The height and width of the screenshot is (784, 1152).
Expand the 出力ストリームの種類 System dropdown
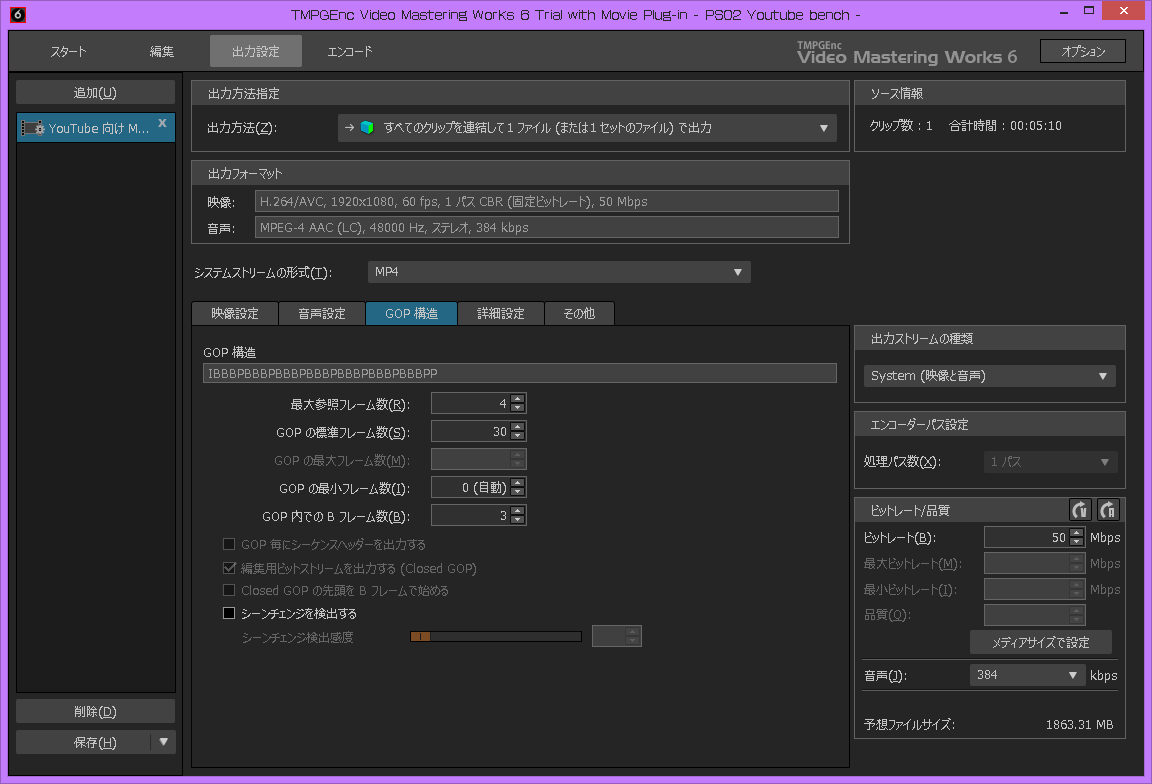[990, 375]
